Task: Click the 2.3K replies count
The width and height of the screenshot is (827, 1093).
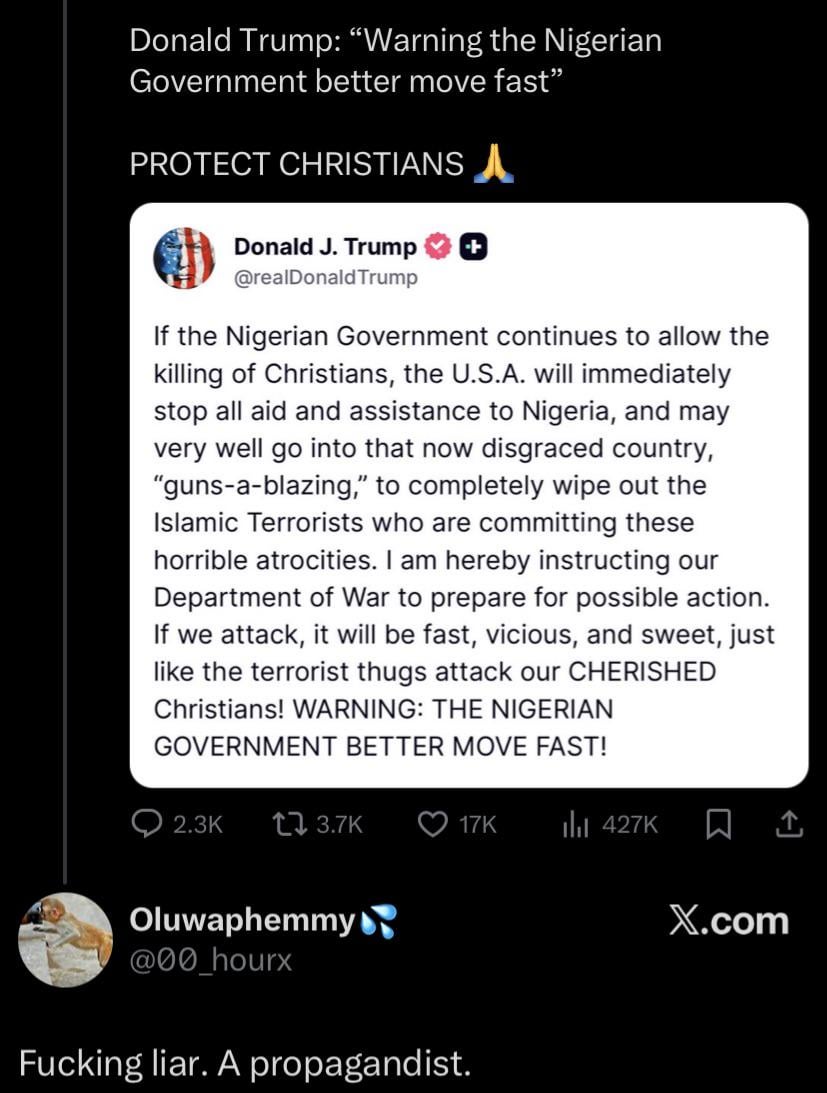Action: [x=197, y=824]
